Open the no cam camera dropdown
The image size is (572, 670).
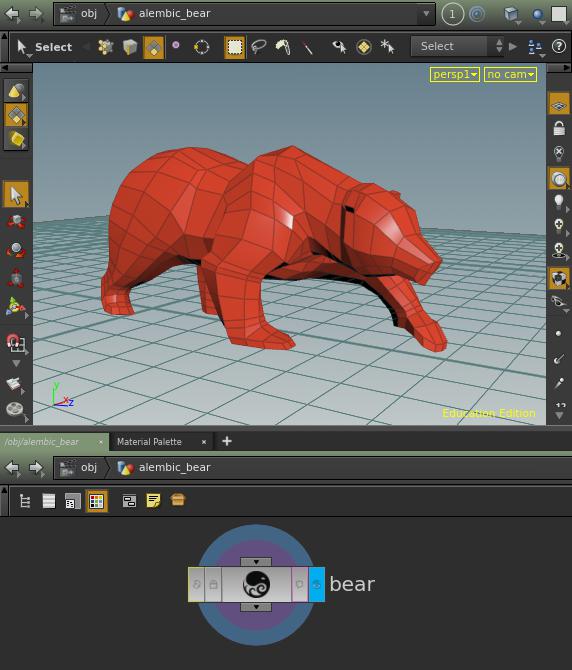pyautogui.click(x=510, y=74)
